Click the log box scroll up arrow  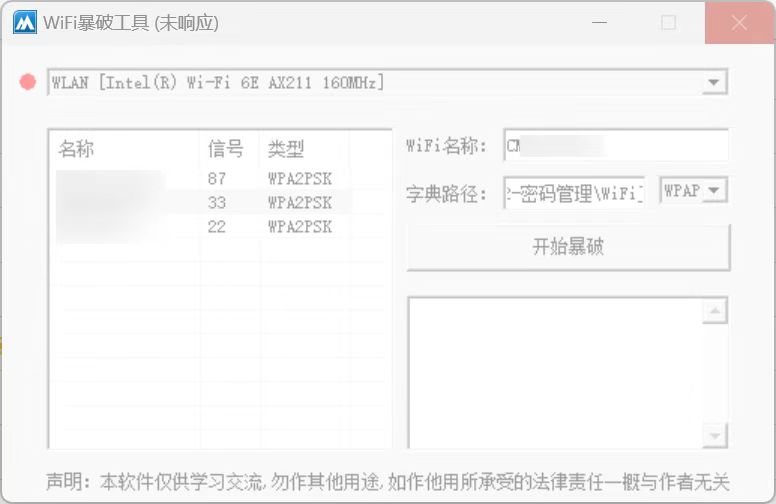715,311
